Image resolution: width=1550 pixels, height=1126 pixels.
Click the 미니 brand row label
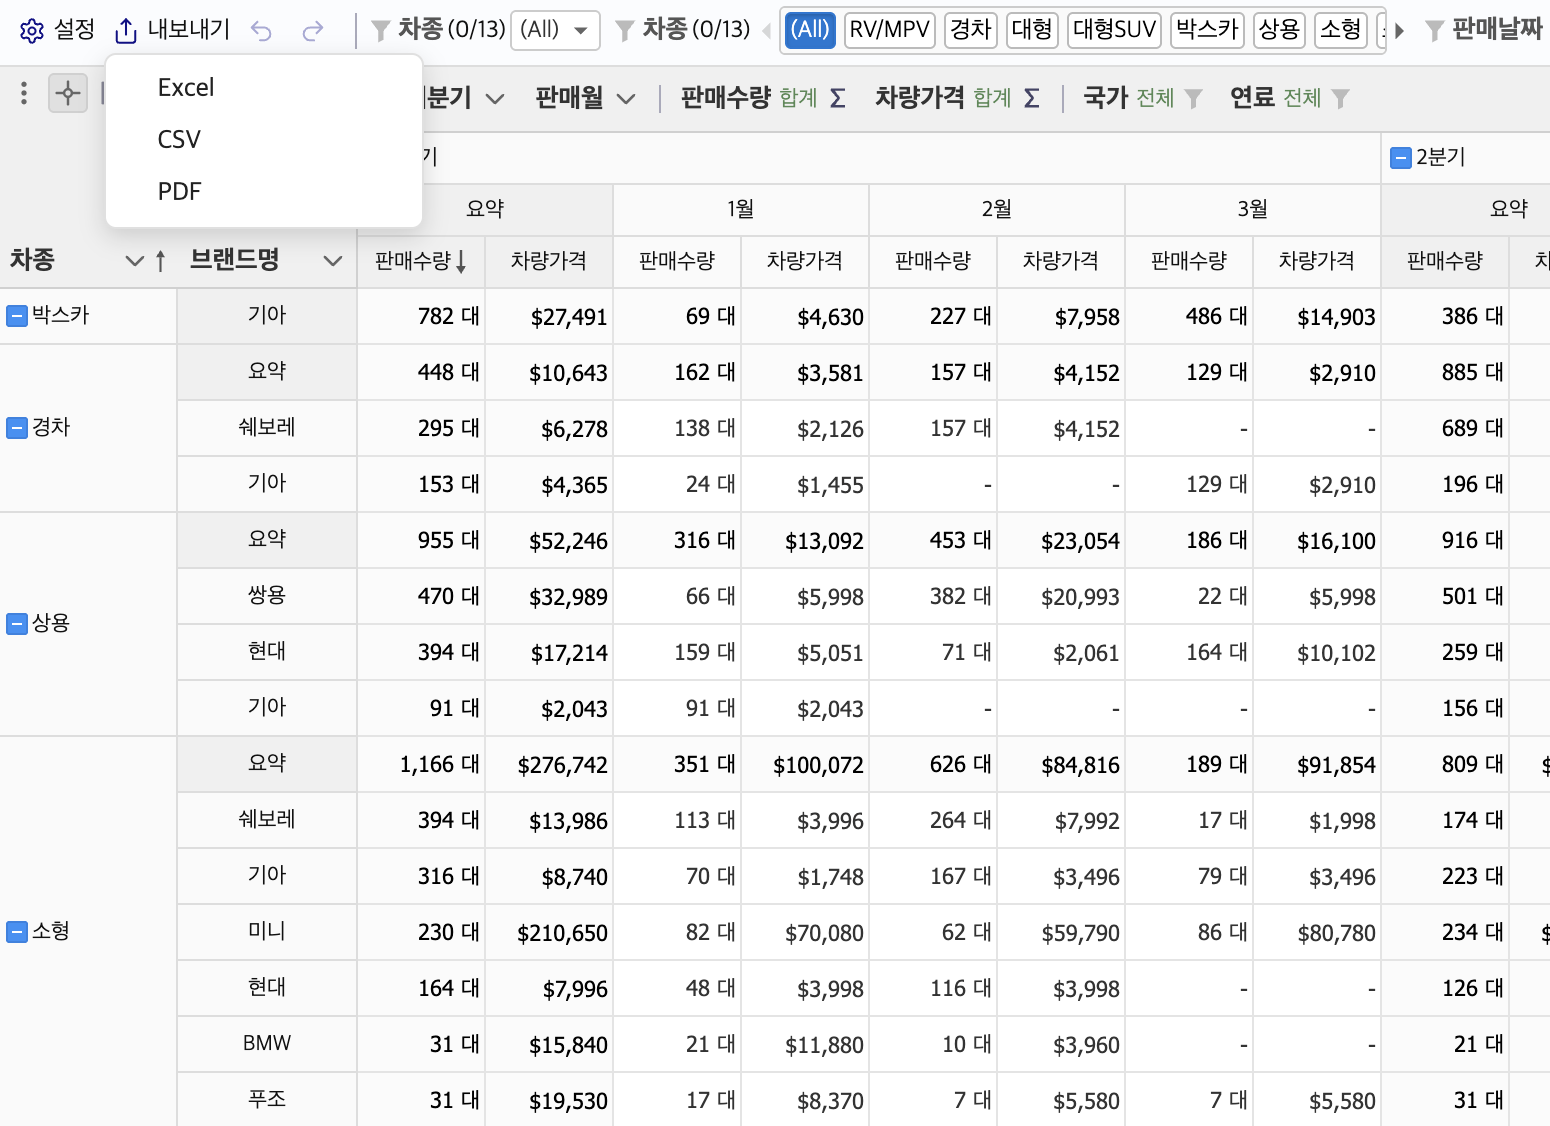pos(267,932)
